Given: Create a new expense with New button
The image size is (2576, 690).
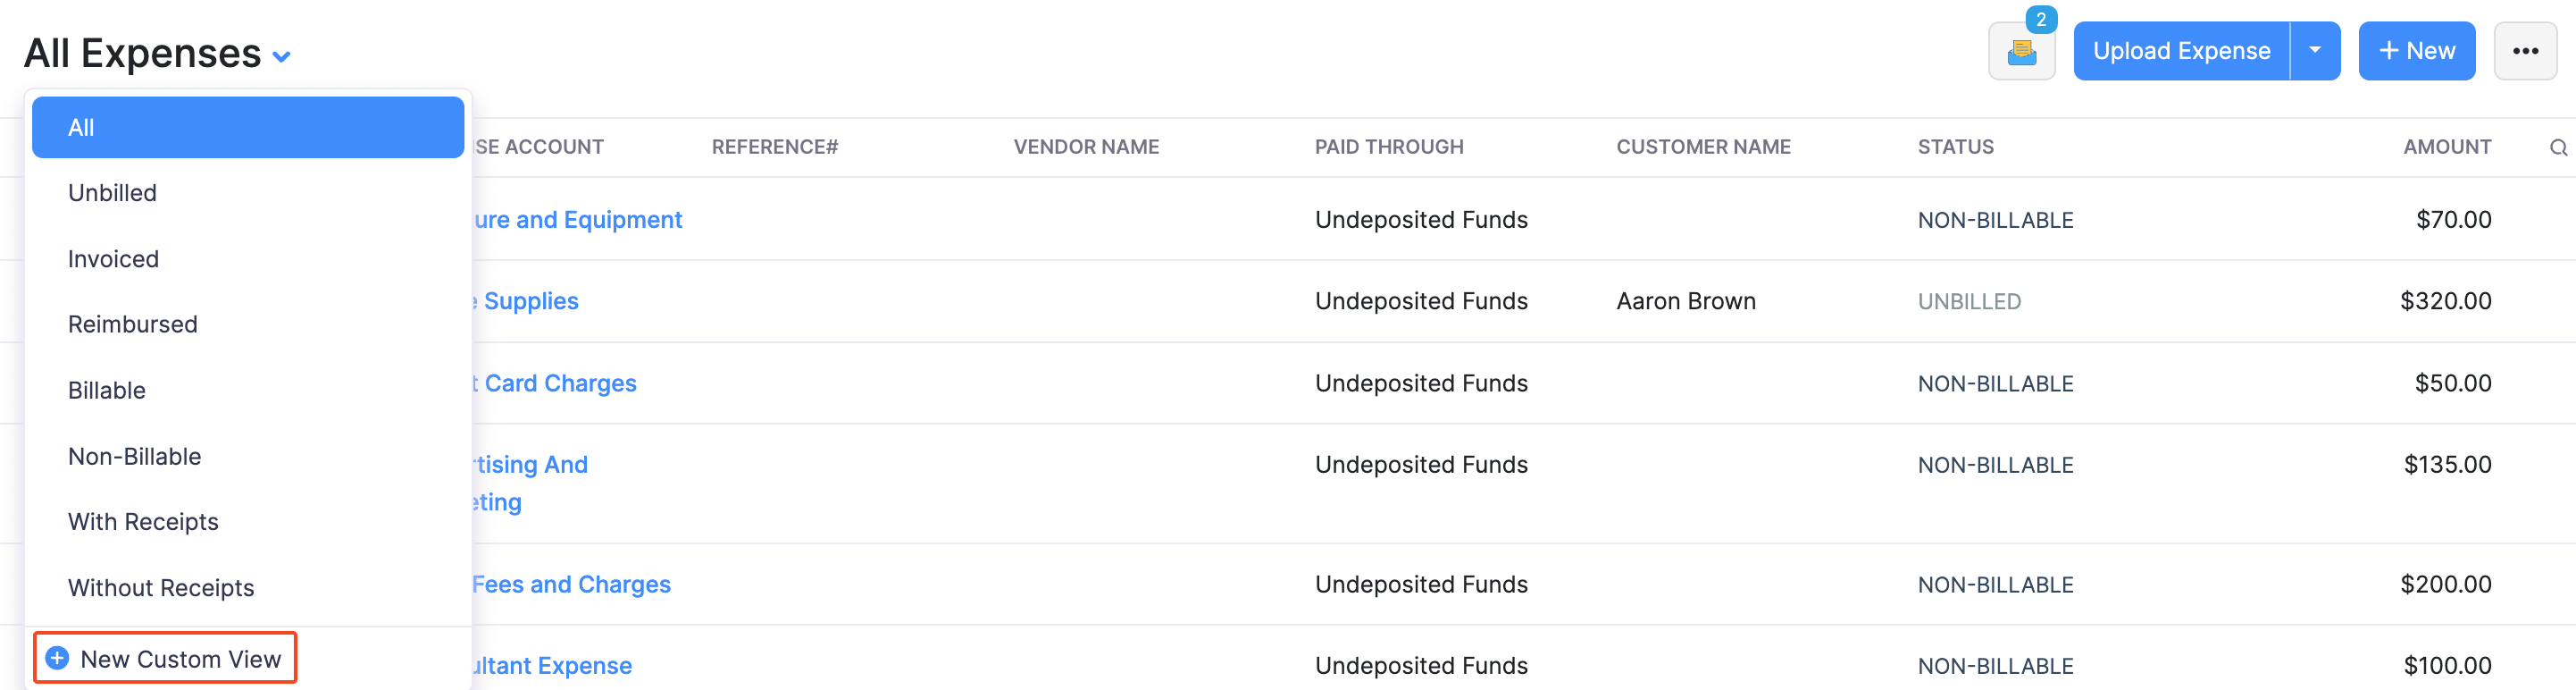Looking at the screenshot, I should tap(2416, 51).
